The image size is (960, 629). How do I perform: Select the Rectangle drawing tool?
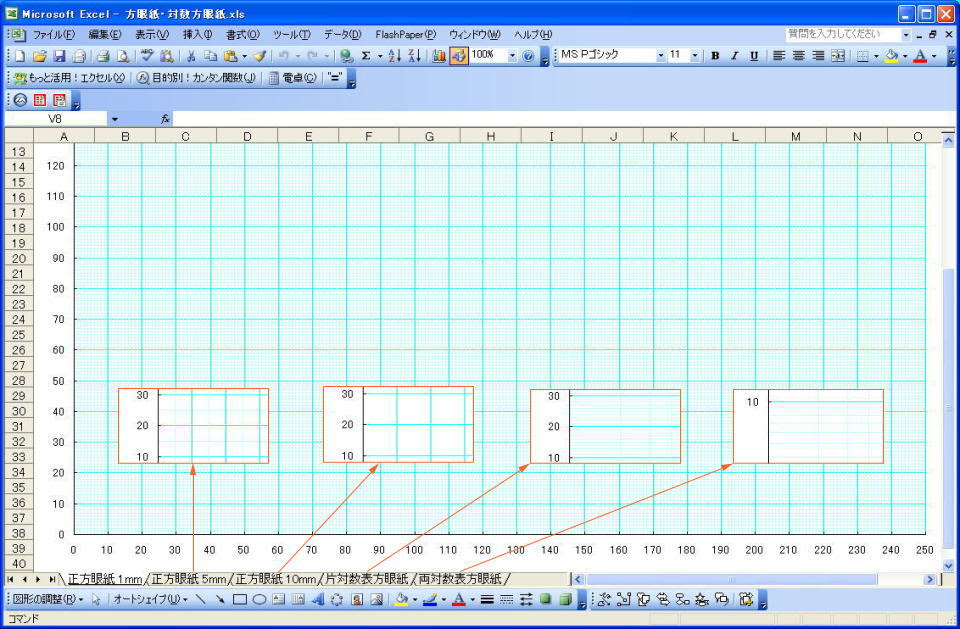(239, 600)
